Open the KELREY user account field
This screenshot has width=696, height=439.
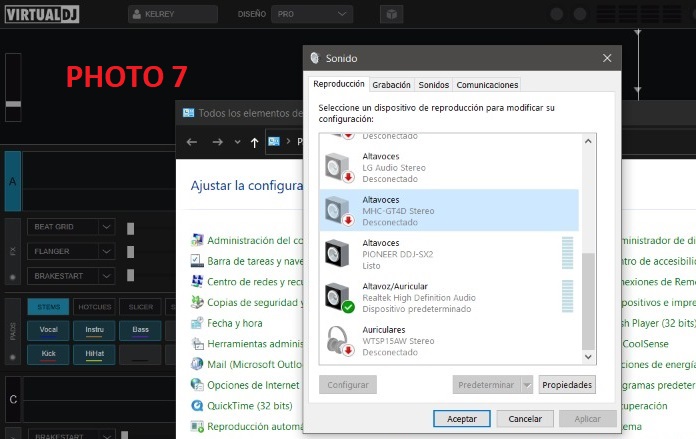pos(173,14)
